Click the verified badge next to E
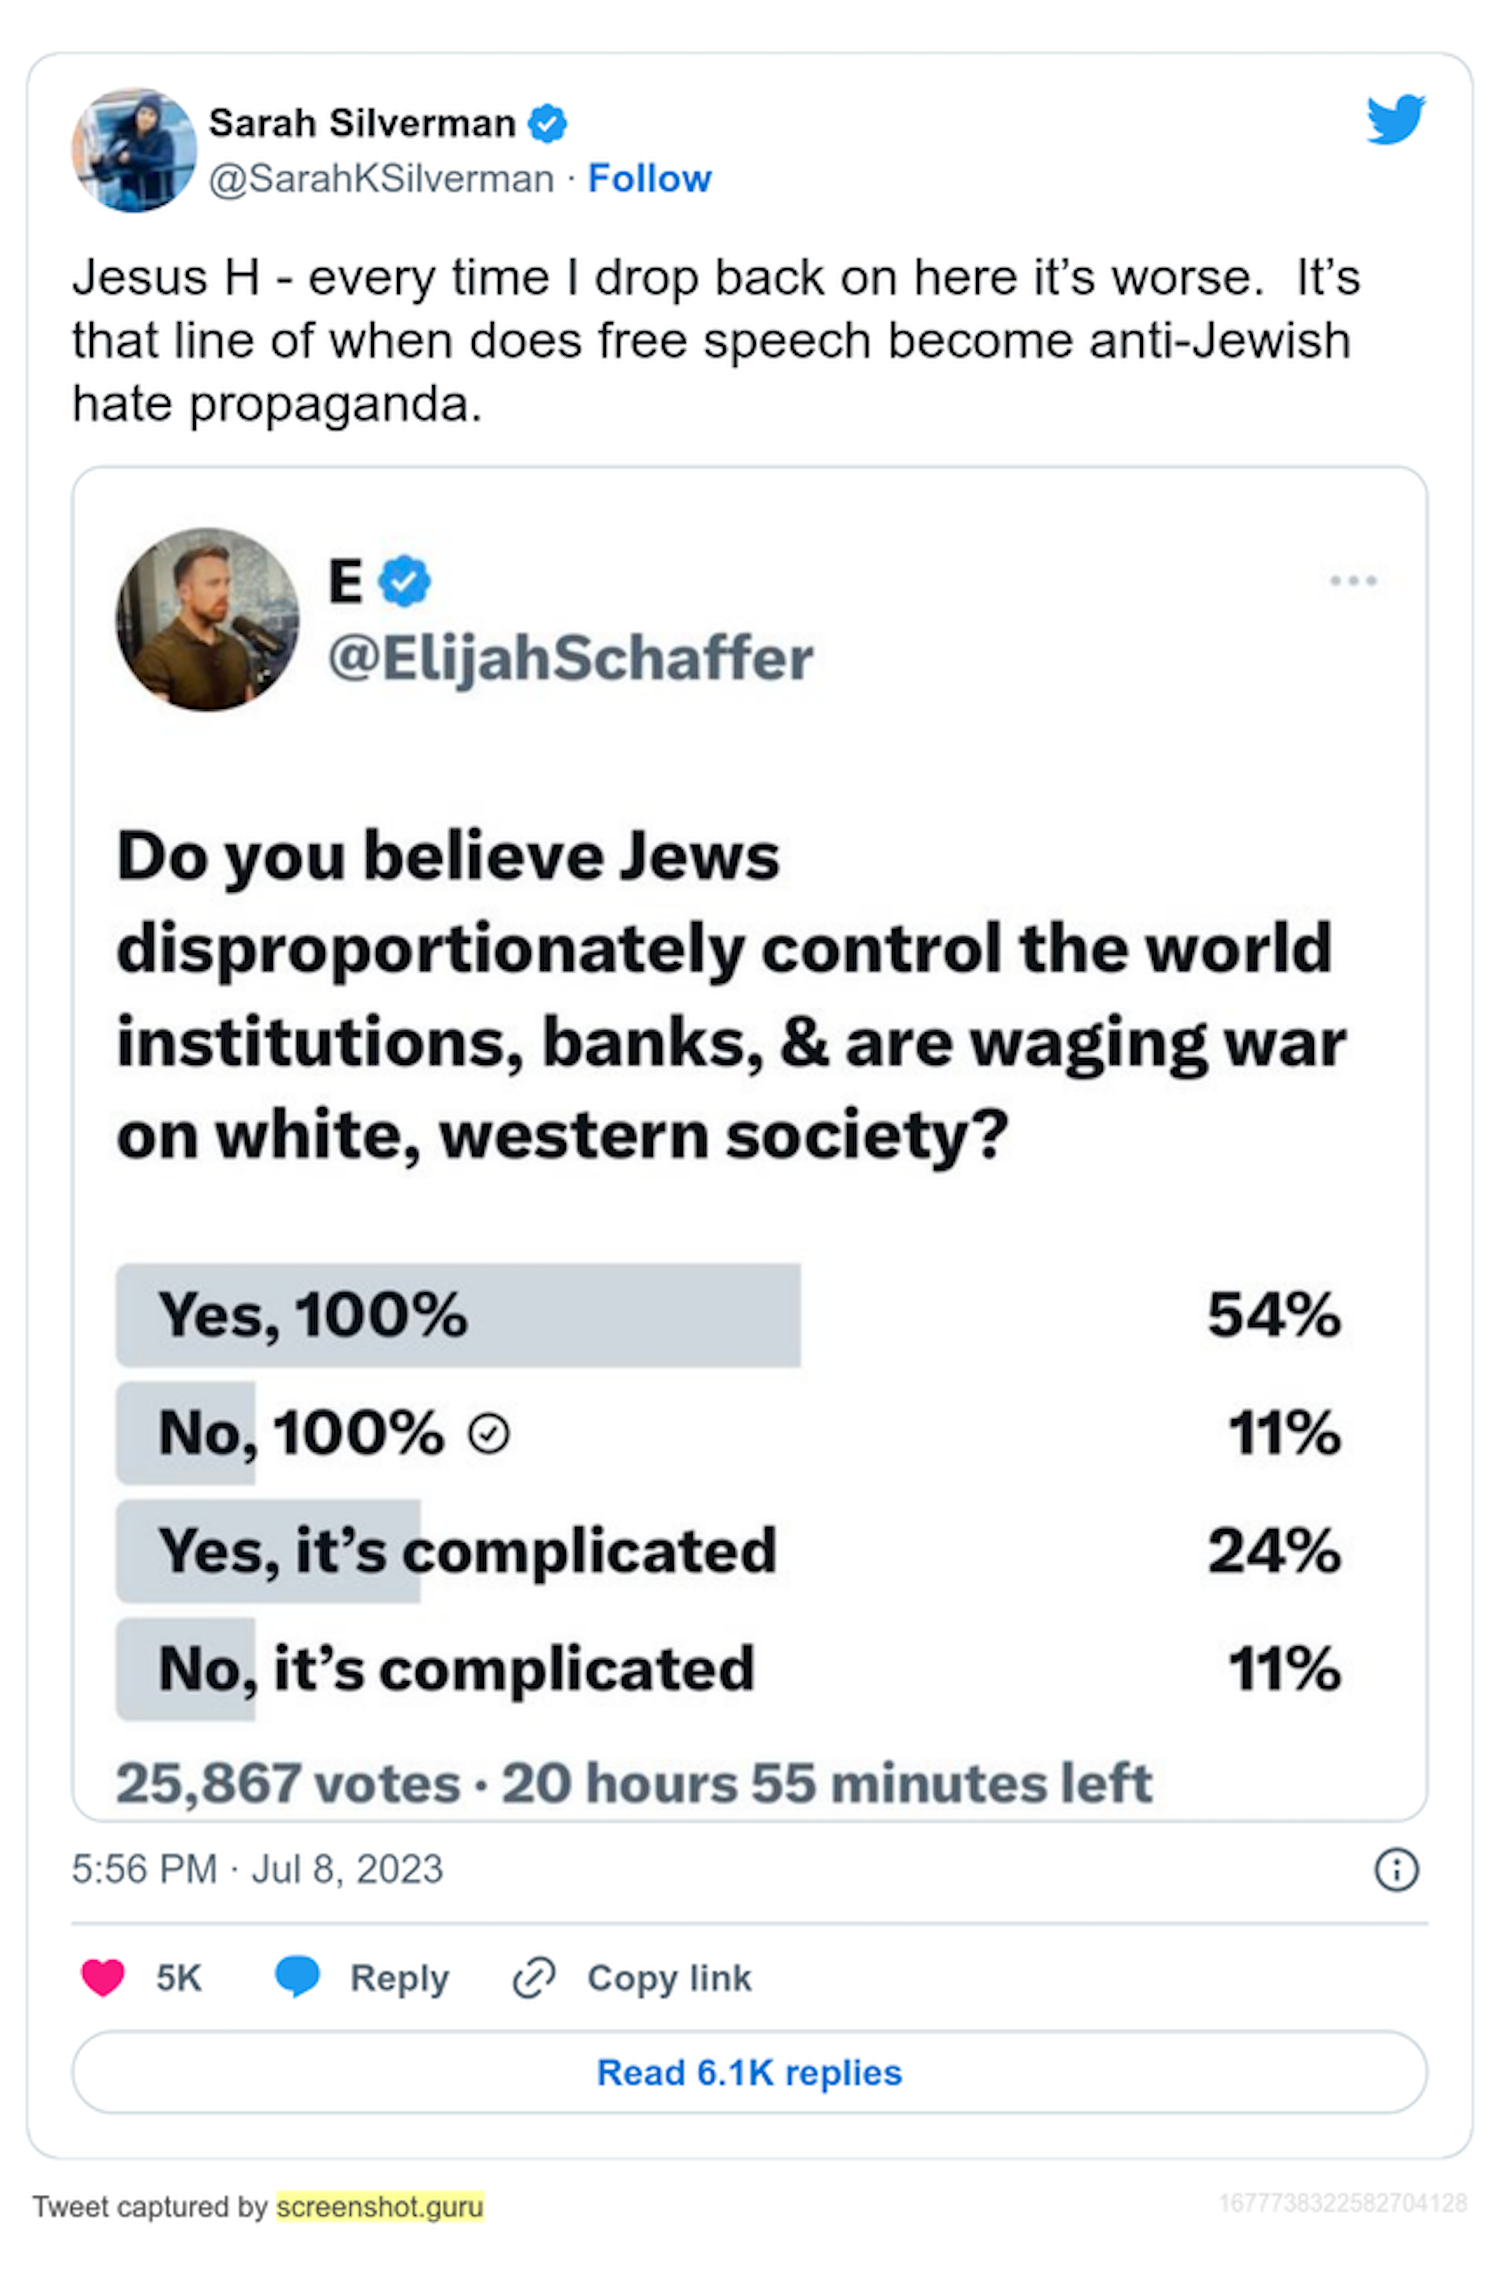This screenshot has width=1500, height=2280. coord(405,582)
